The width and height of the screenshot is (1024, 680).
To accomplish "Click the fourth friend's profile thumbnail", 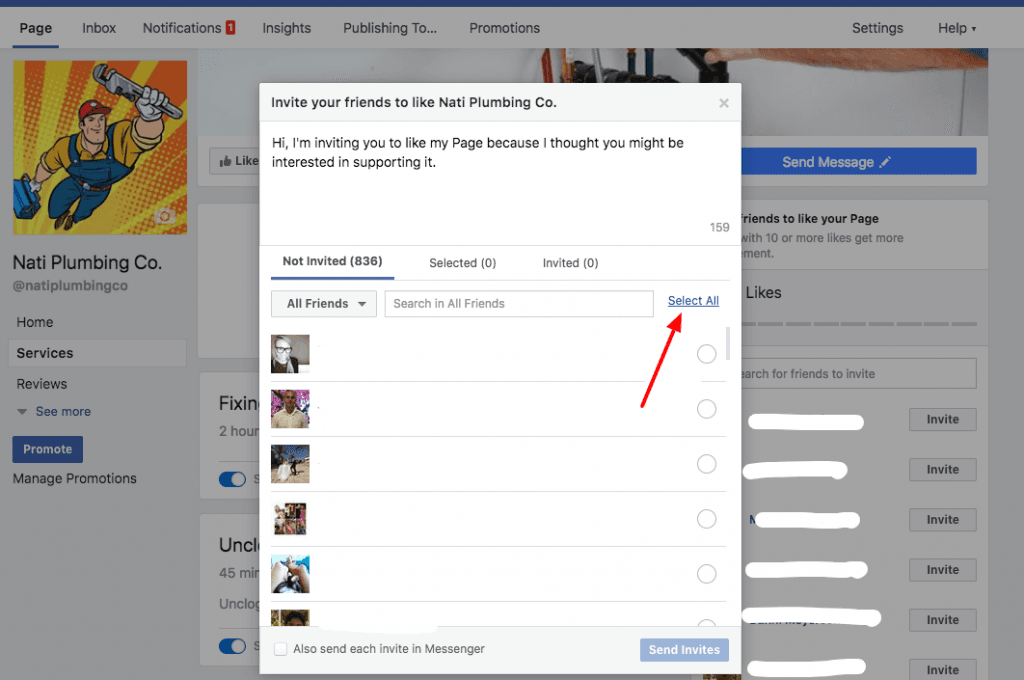I will point(290,519).
